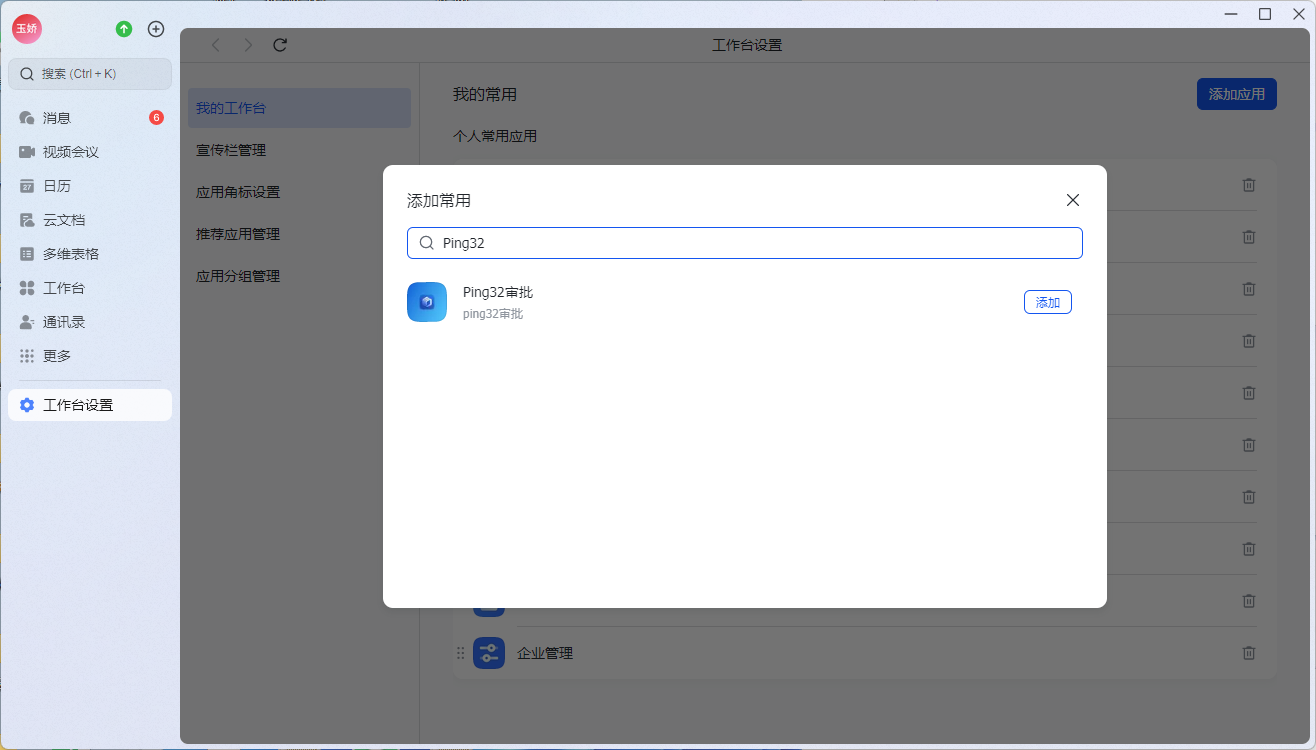This screenshot has height=750, width=1316.
Task: Click the 多维表格 table icon
Action: [x=27, y=254]
